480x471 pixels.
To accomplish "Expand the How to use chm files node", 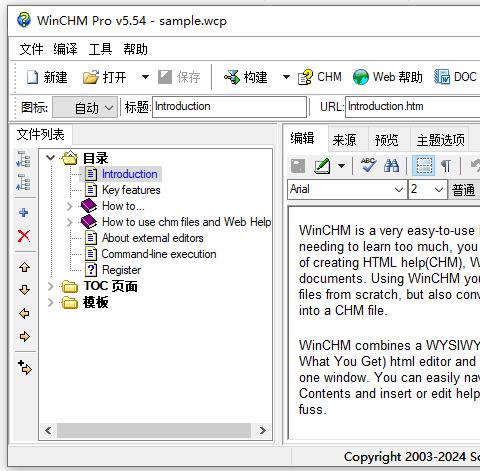I will coord(69,222).
